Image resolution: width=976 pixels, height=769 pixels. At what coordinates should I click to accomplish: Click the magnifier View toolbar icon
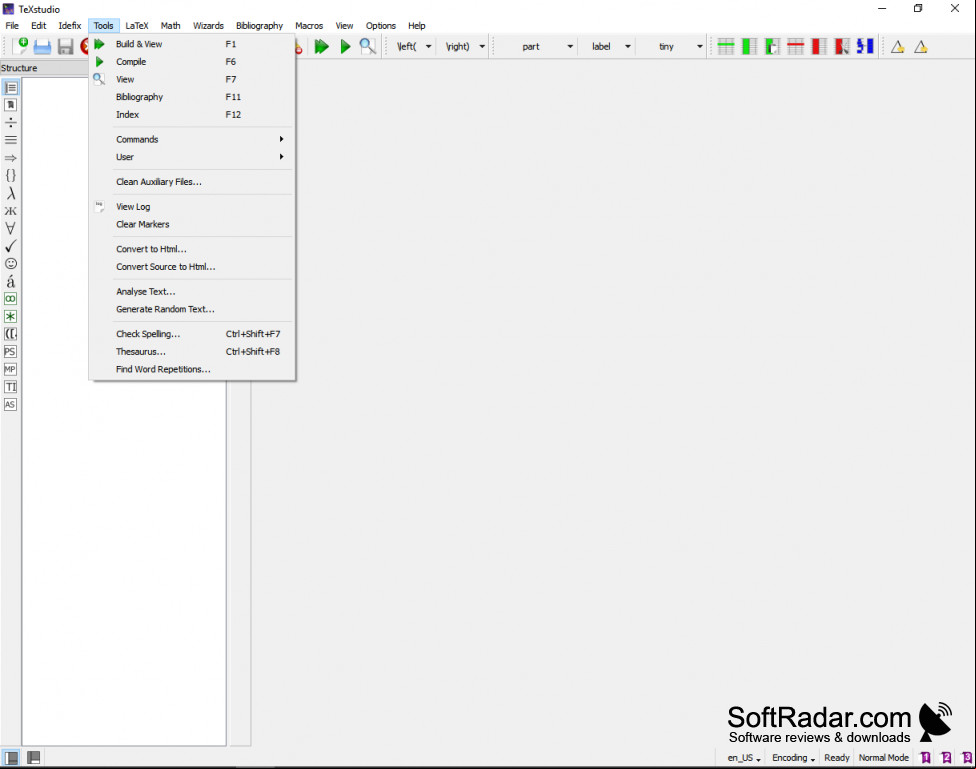367,46
